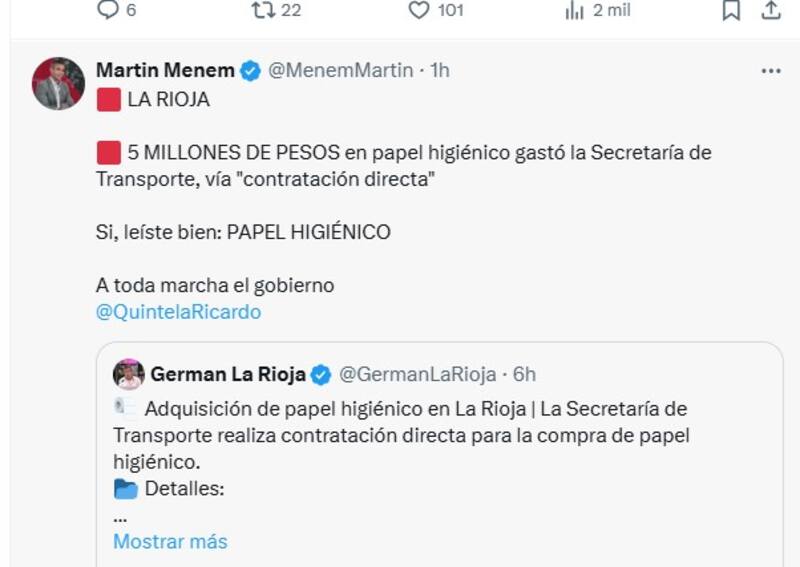
Task: Click the retweet icon with 22
Action: coord(263,10)
